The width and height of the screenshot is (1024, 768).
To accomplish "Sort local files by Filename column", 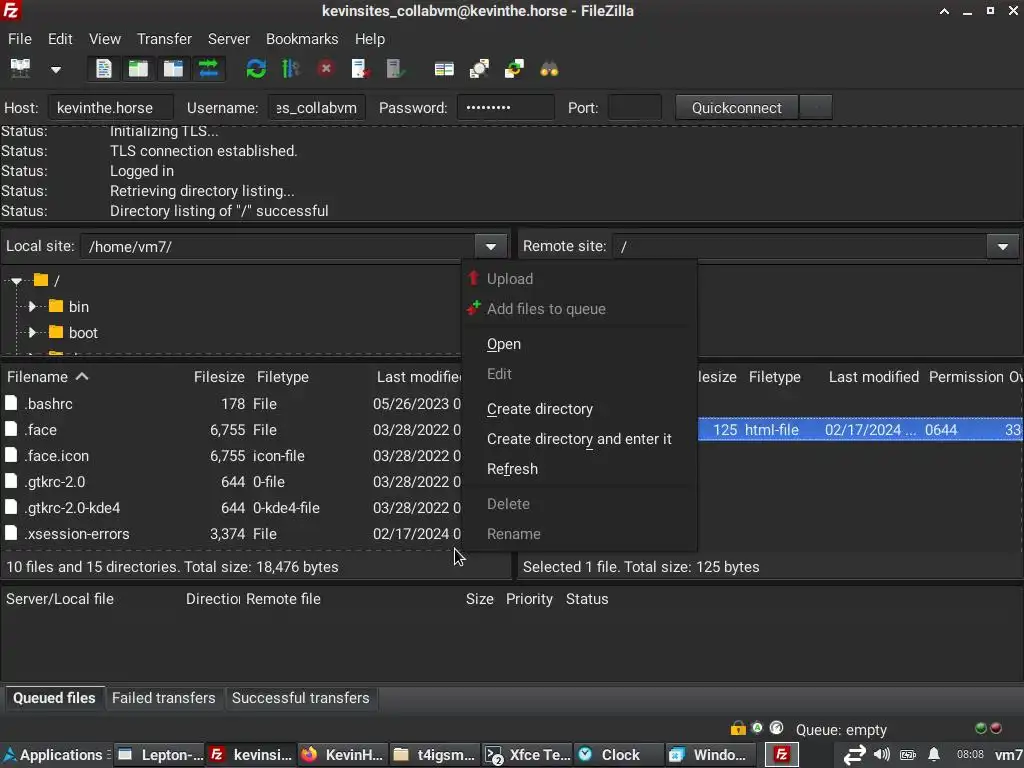I will (x=47, y=377).
